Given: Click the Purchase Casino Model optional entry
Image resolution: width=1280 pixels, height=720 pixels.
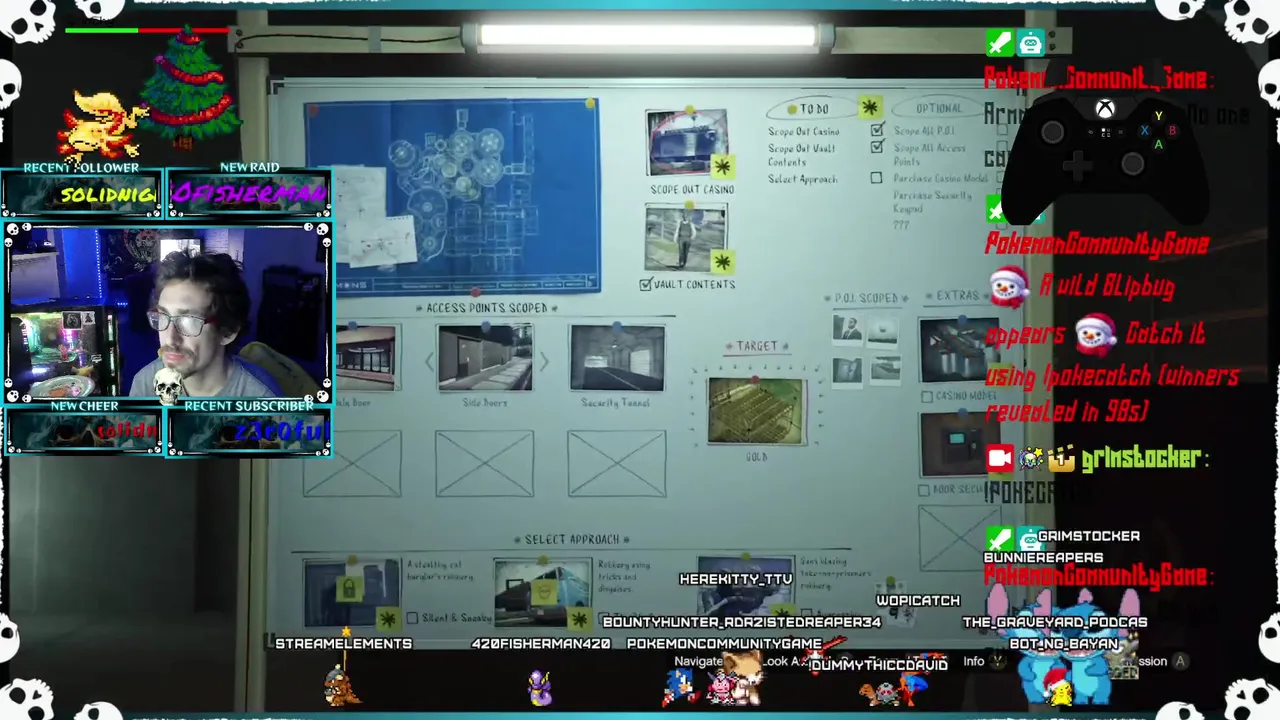Looking at the screenshot, I should (940, 179).
